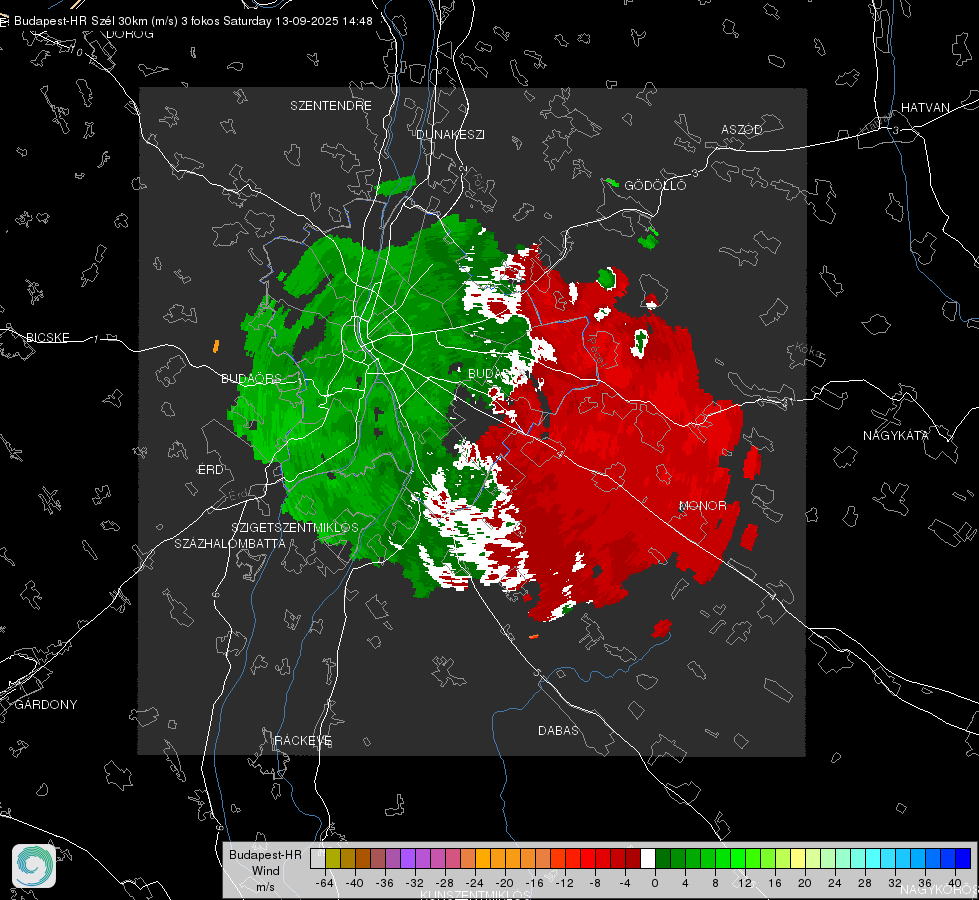Click the ASZOD city label
Image resolution: width=979 pixels, height=900 pixels.
coord(742,129)
